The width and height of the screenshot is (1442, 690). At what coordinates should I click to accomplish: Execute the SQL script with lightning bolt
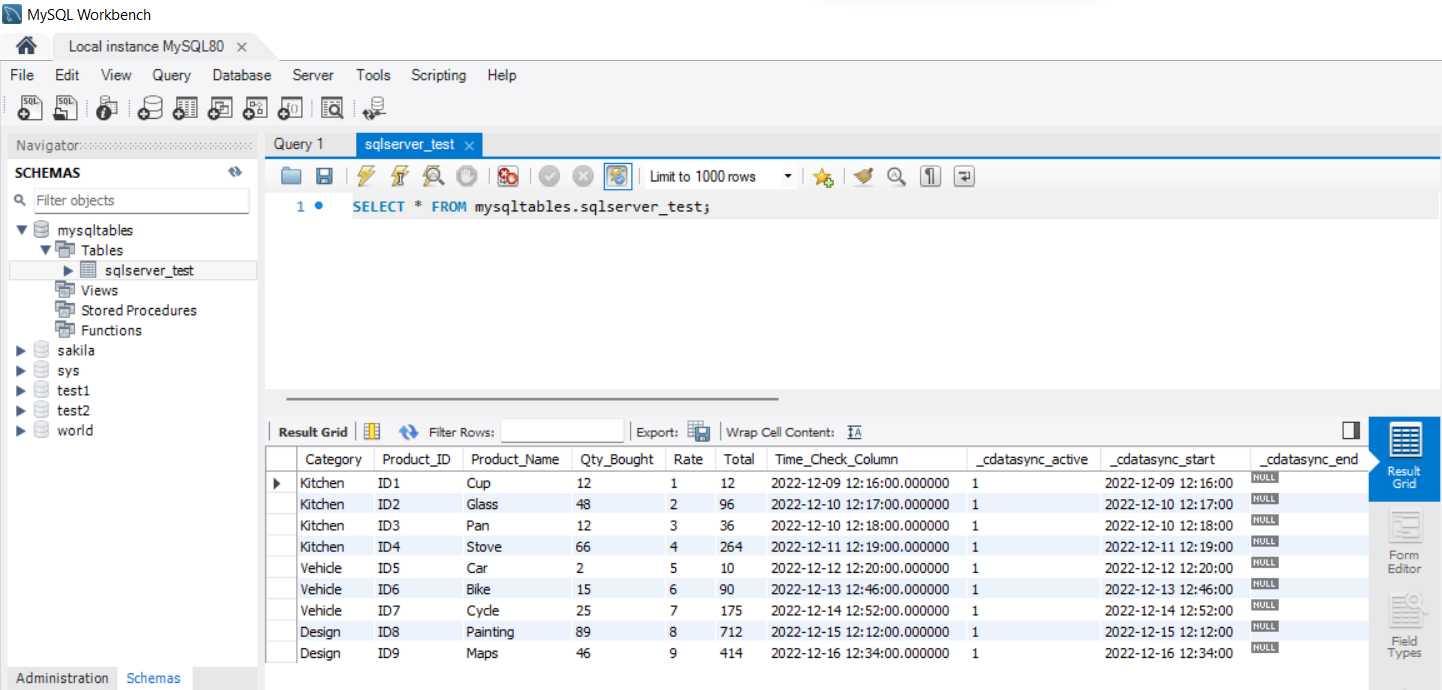click(x=366, y=177)
